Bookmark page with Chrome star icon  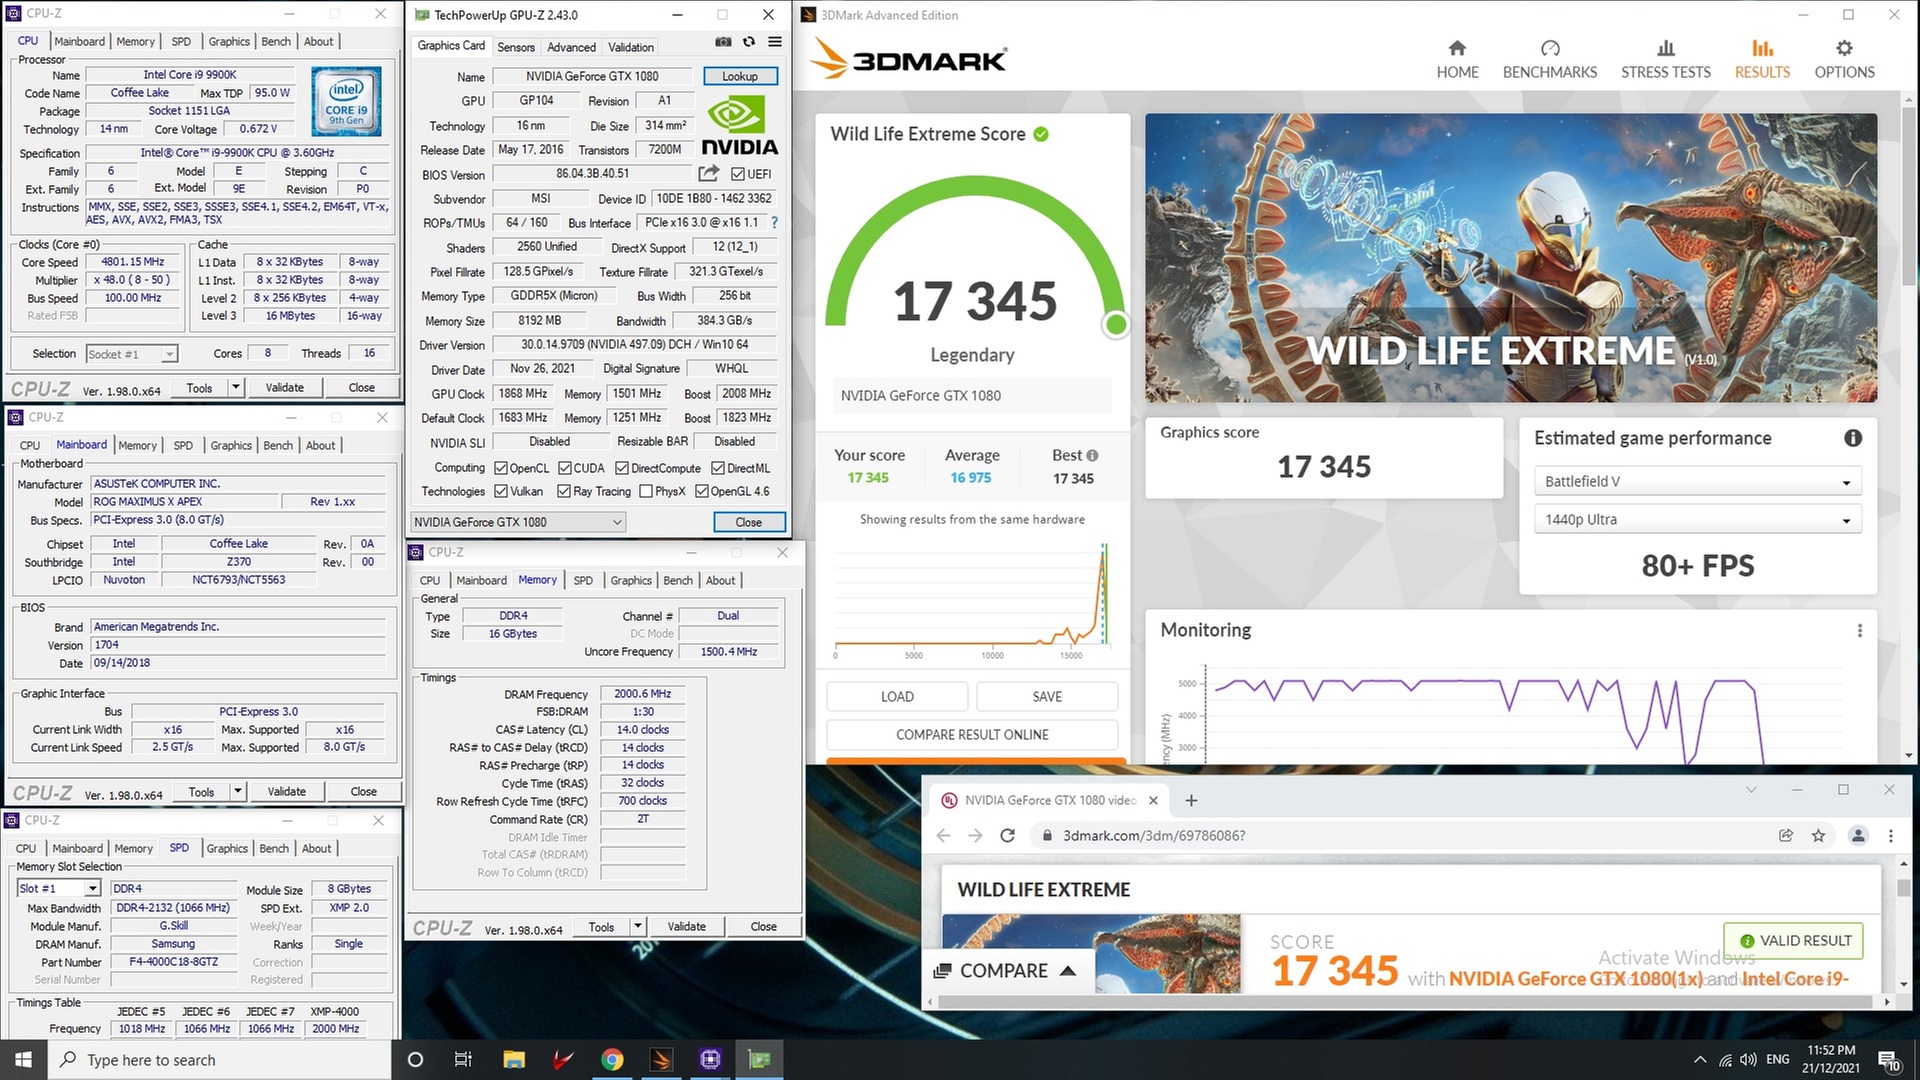(x=1818, y=836)
